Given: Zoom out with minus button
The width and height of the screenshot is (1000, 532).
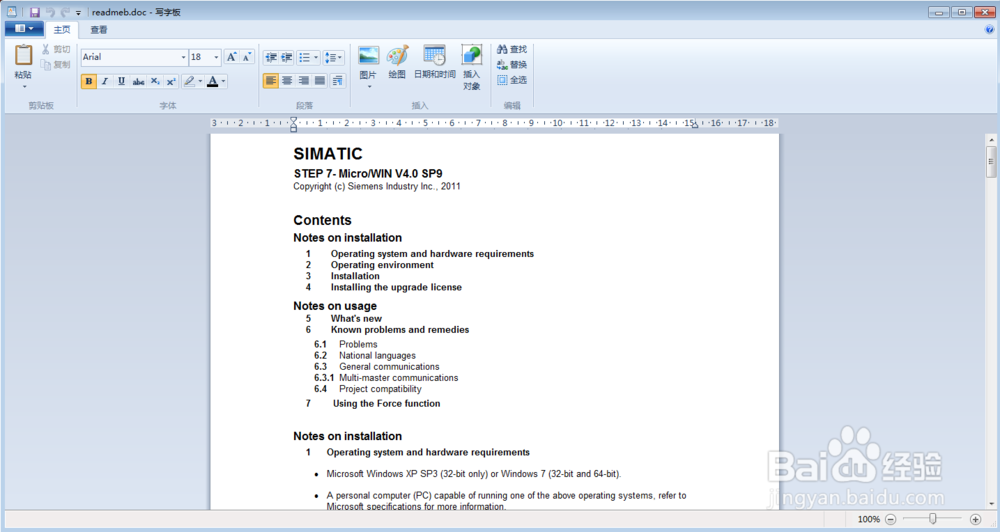Looking at the screenshot, I should click(891, 519).
